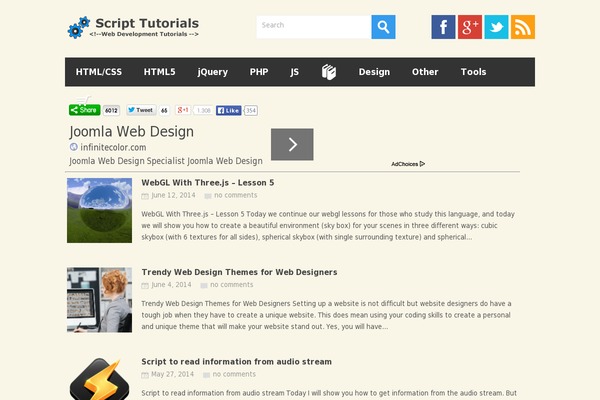
Task: Click no comments under WebGL lesson
Action: coord(236,195)
